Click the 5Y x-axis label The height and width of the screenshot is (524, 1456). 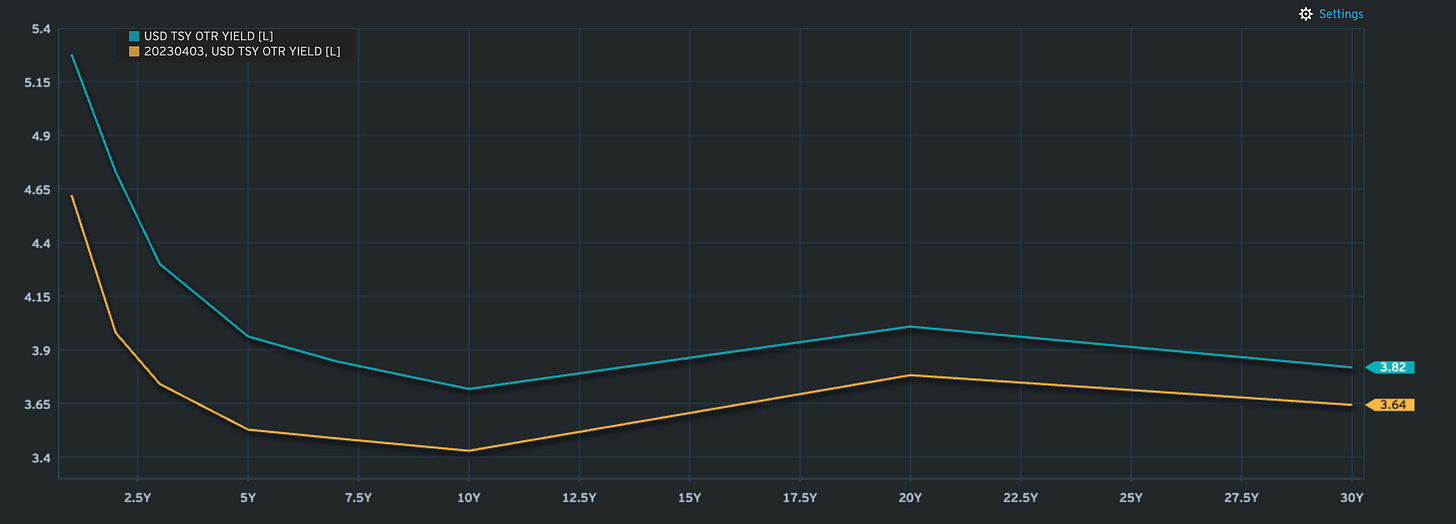(247, 497)
